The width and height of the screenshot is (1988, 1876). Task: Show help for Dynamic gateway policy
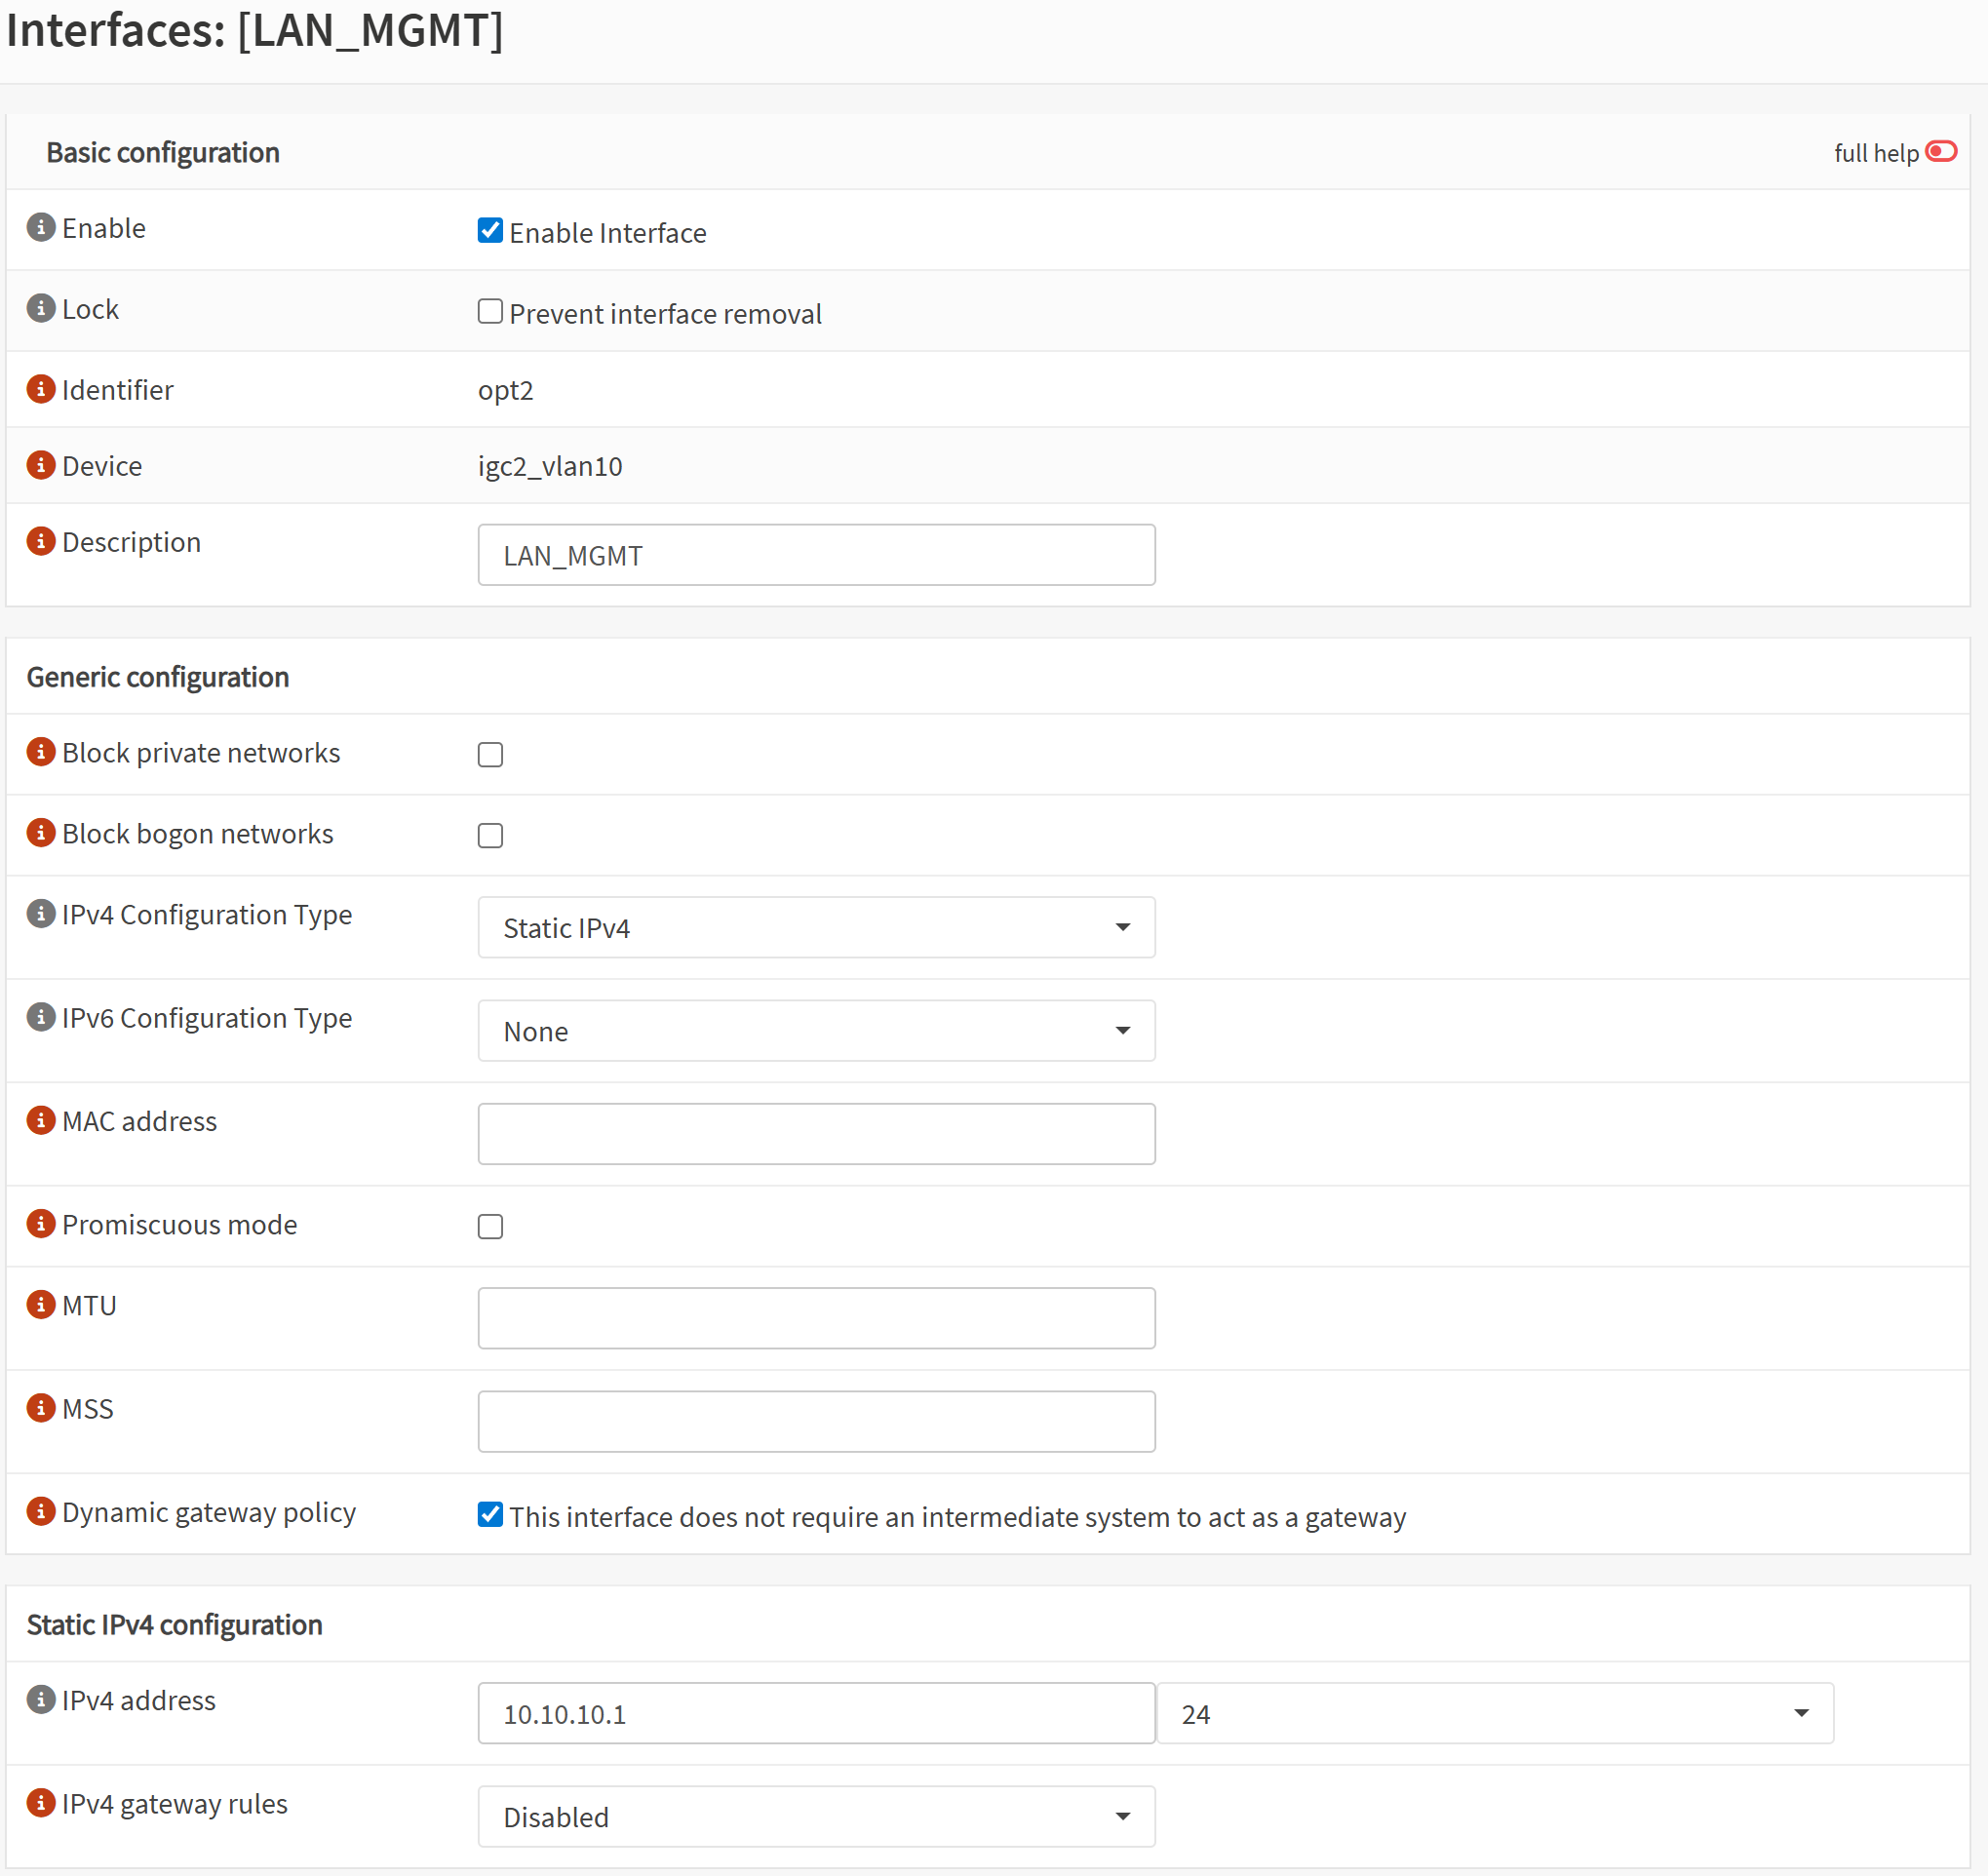click(40, 1511)
